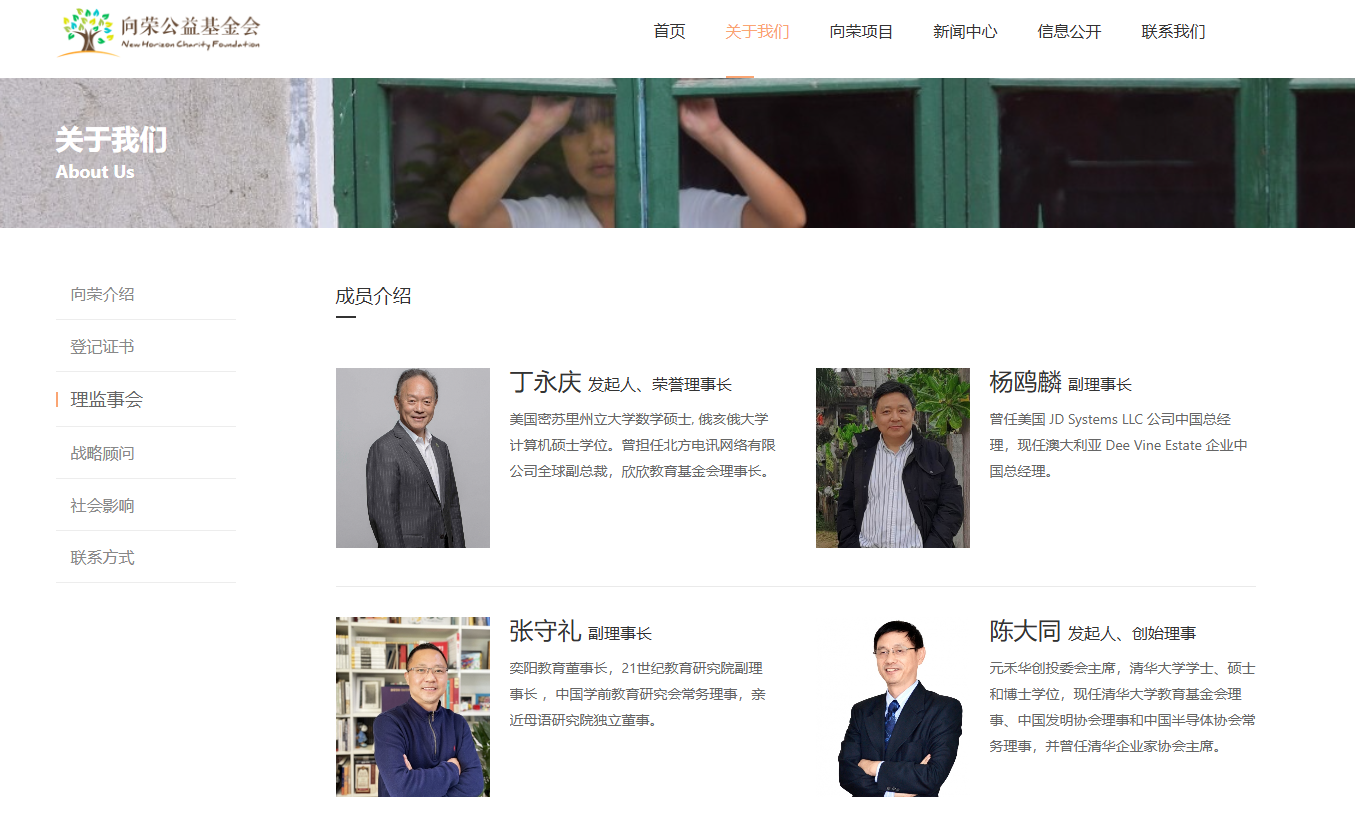Viewport: 1355px width, 822px height.
Task: Select 向荣介绍 in the sidebar
Action: [146, 294]
